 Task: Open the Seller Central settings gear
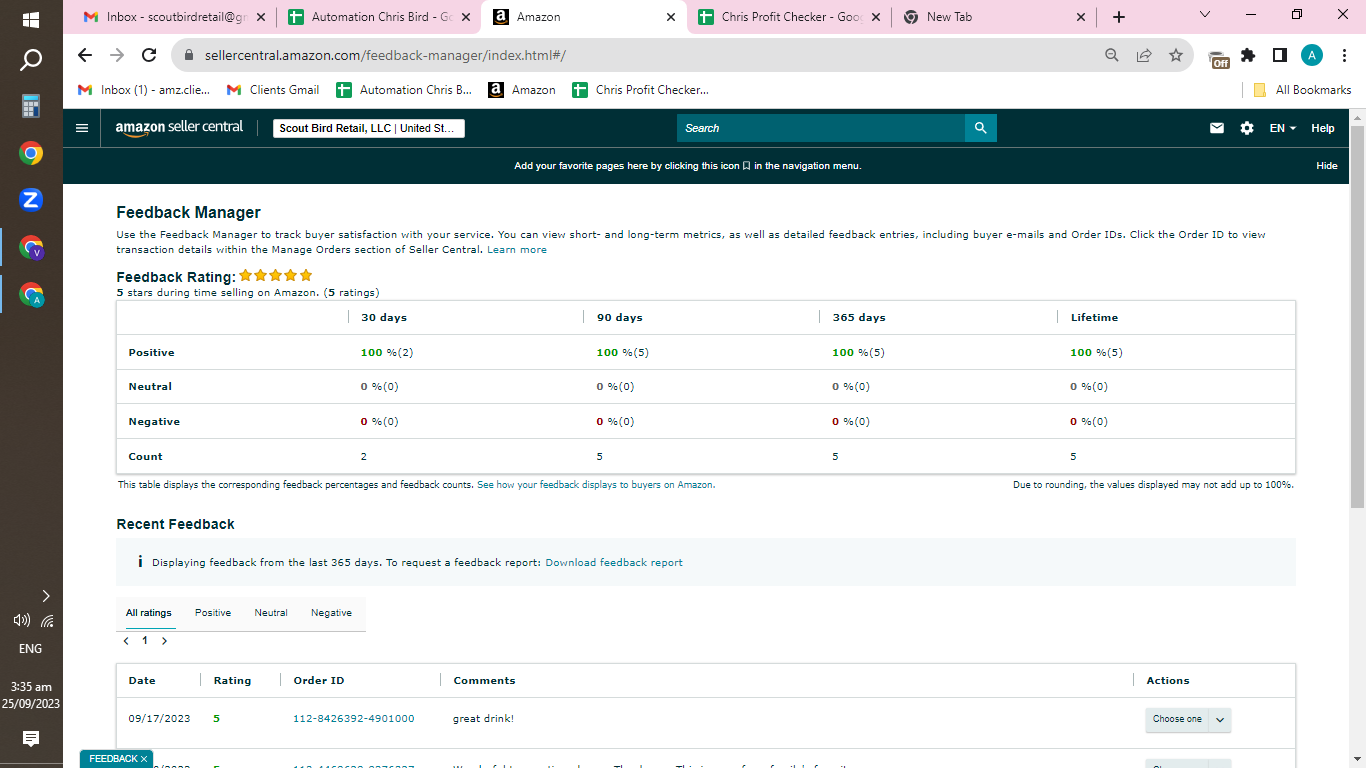click(x=1247, y=128)
